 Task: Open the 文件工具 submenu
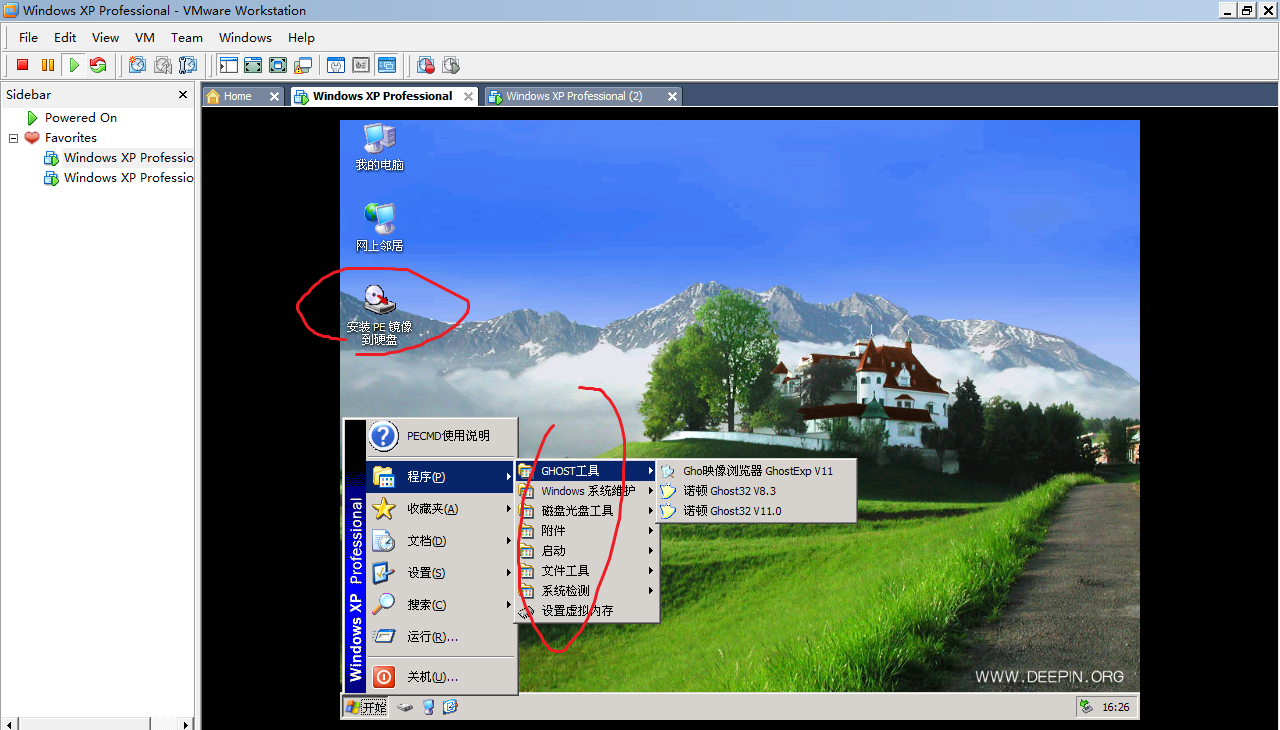[587, 571]
